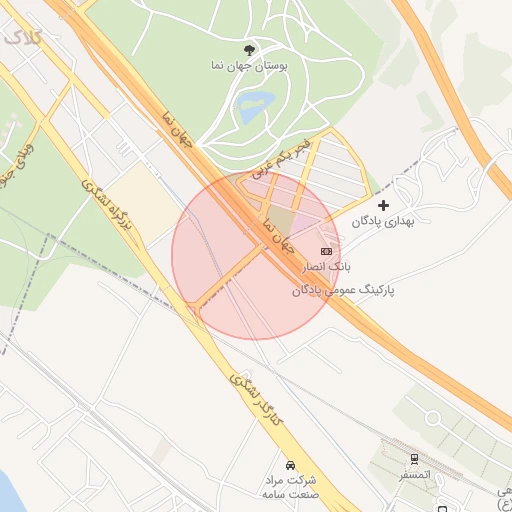Open the بوستان جهان نما park label

[x=249, y=66]
